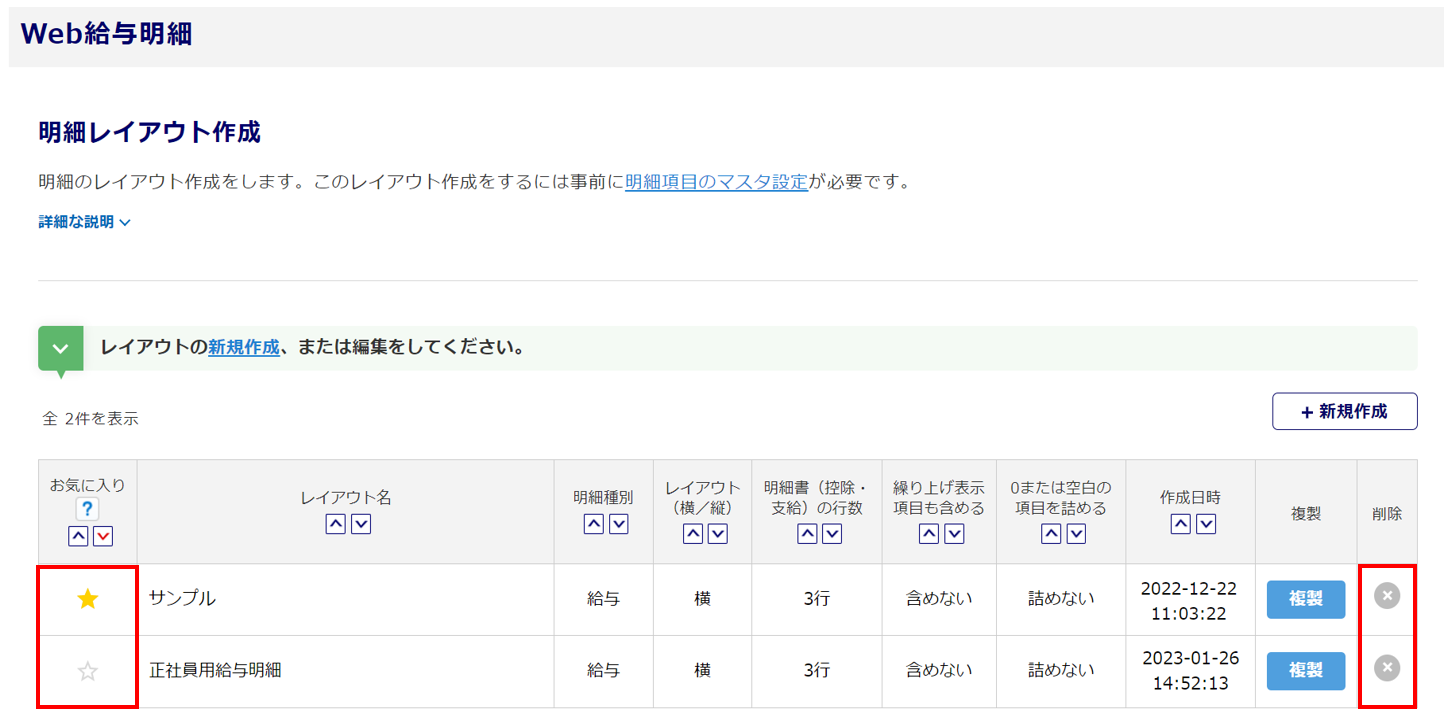This screenshot has width=1448, height=726.
Task: Sort 明細種別 column descending
Action: pos(619,523)
